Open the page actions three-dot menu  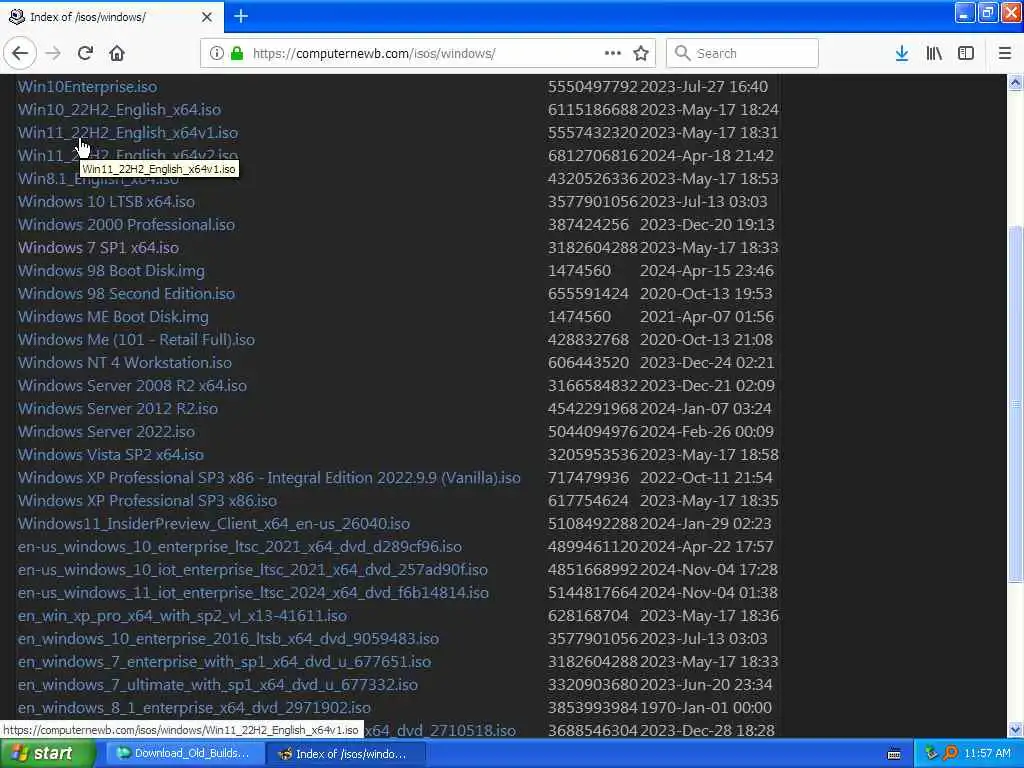613,54
